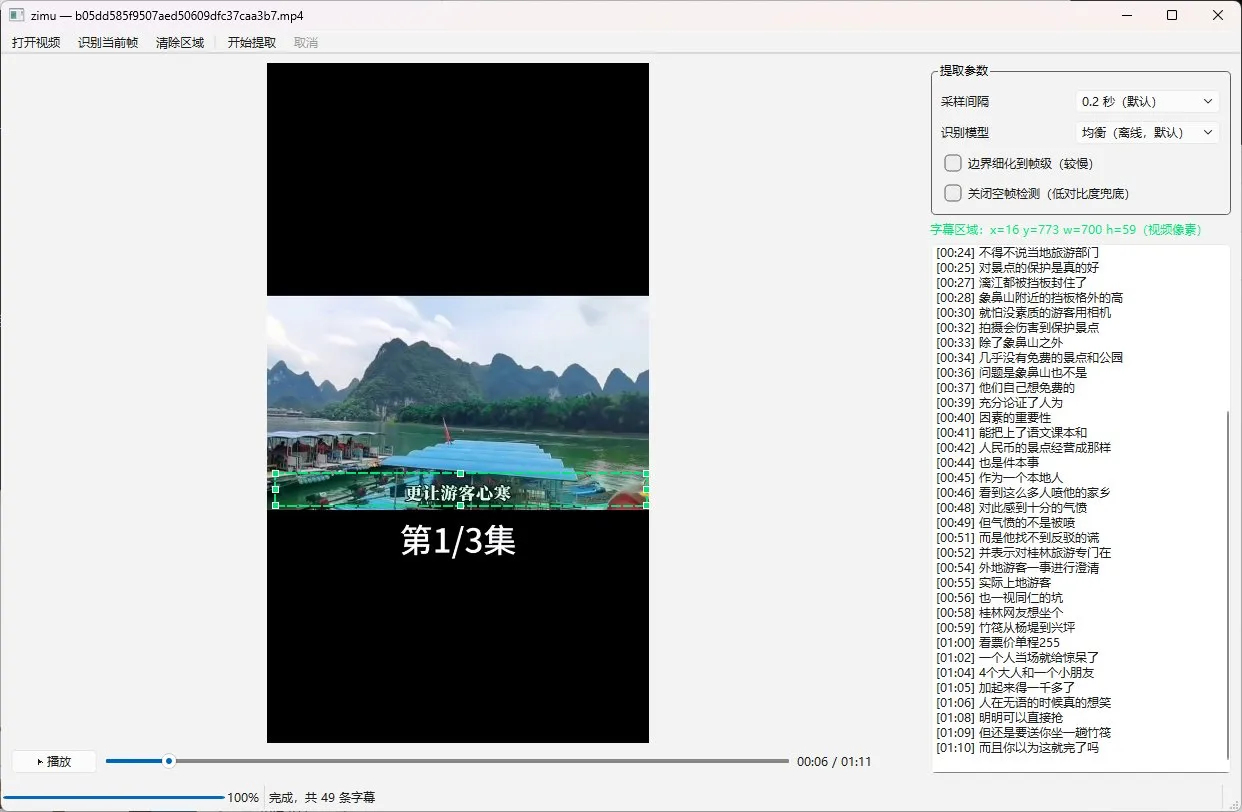The width and height of the screenshot is (1242, 812).
Task: Select subtitle line [00:58] 桂林网友想坐个
Action: pyautogui.click(x=999, y=612)
